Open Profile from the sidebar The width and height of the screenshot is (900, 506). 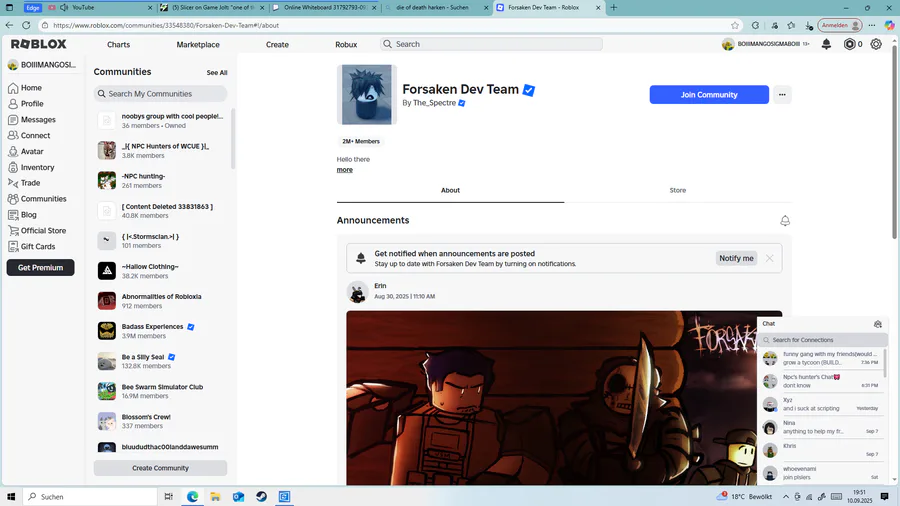(x=32, y=104)
